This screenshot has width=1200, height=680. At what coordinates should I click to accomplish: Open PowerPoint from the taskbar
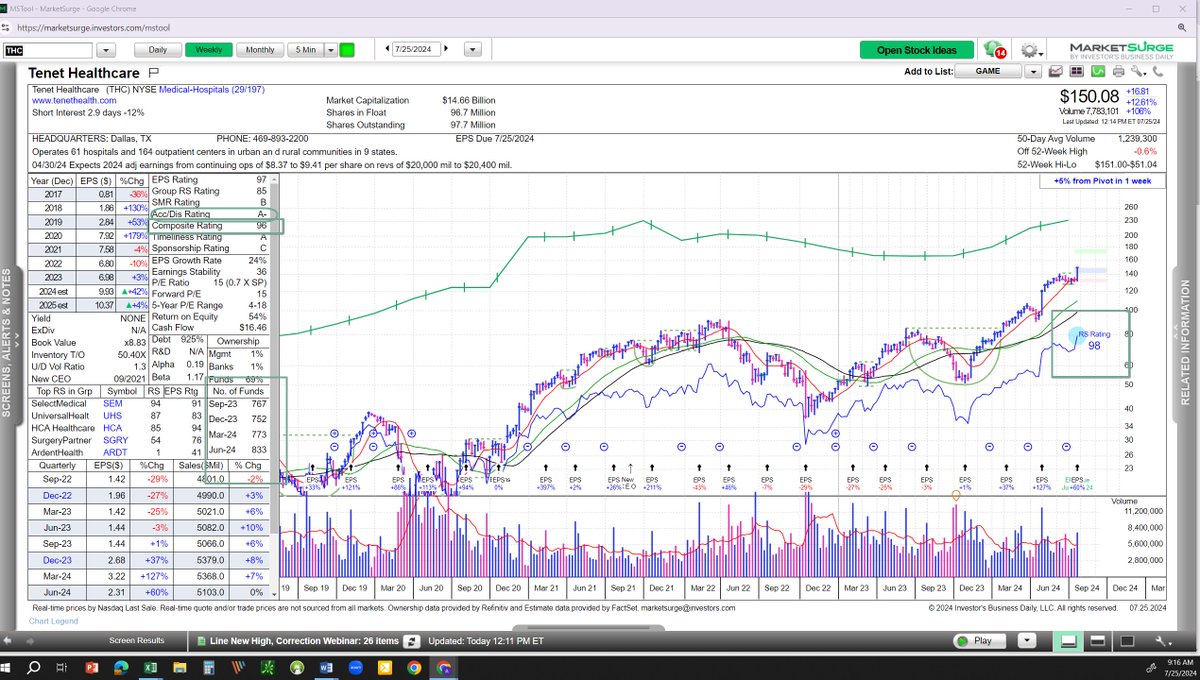coord(92,667)
